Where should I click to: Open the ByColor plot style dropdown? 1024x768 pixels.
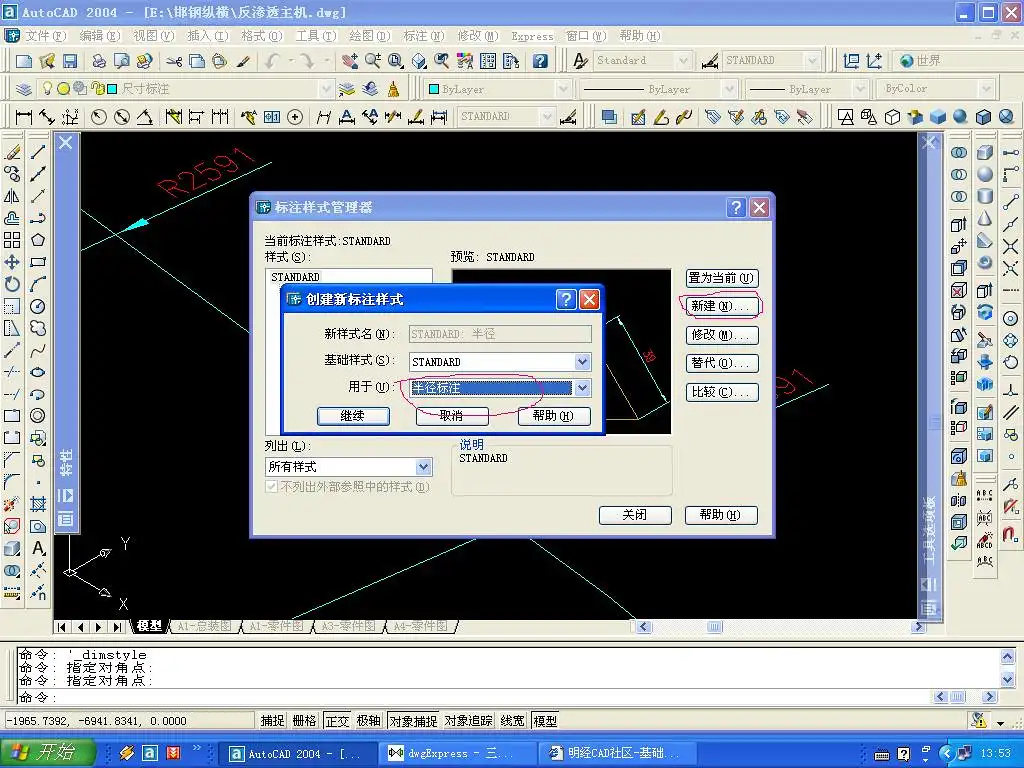point(986,89)
